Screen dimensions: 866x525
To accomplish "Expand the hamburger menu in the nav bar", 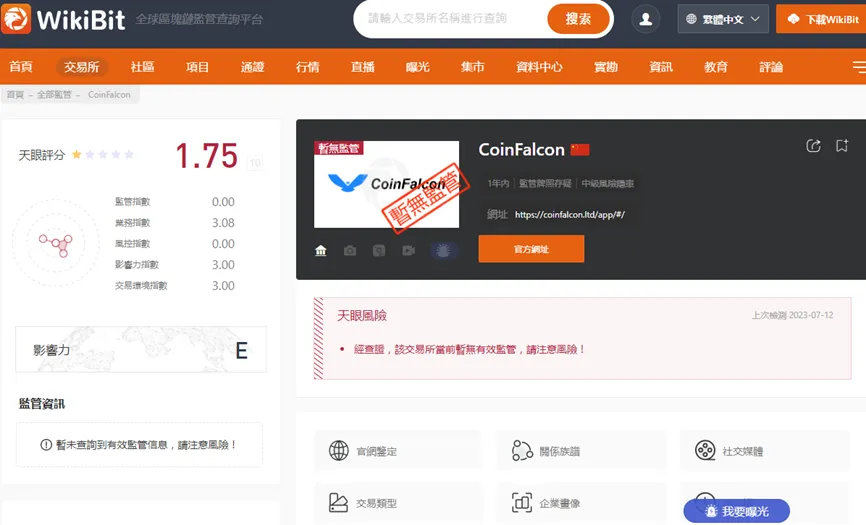I will (859, 67).
